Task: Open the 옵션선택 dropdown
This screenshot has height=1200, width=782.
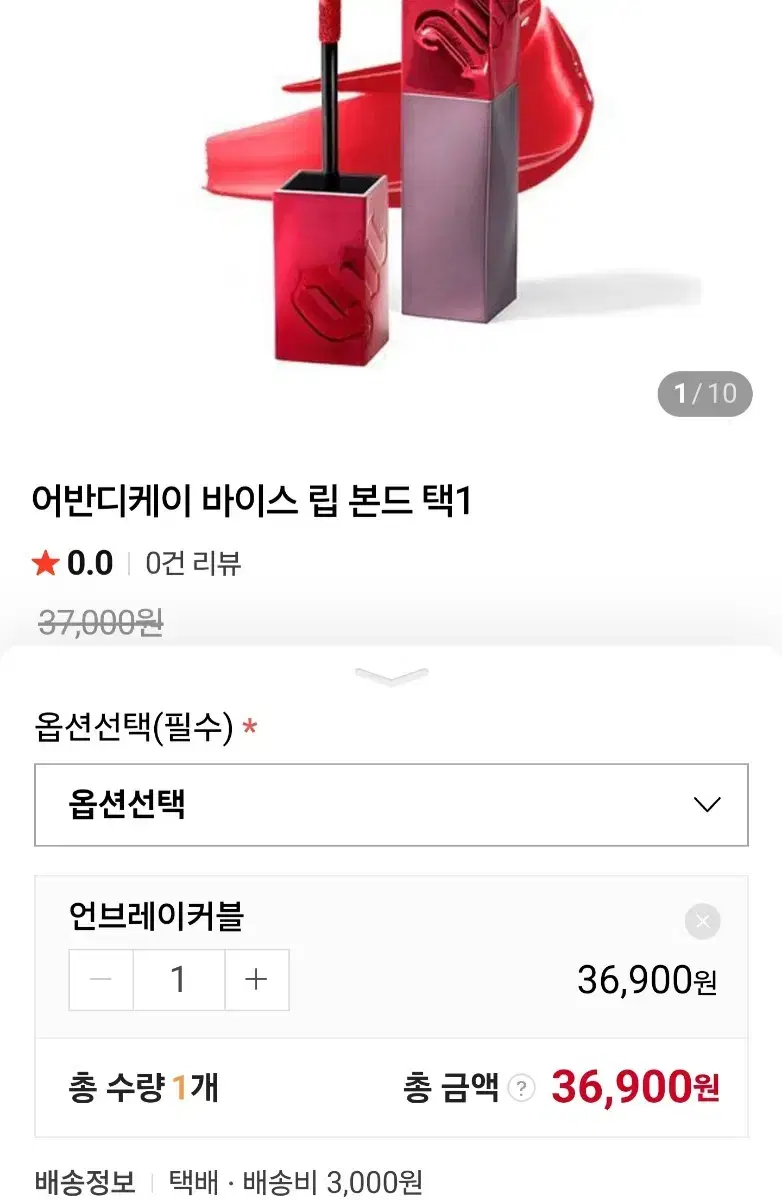Action: coord(391,805)
